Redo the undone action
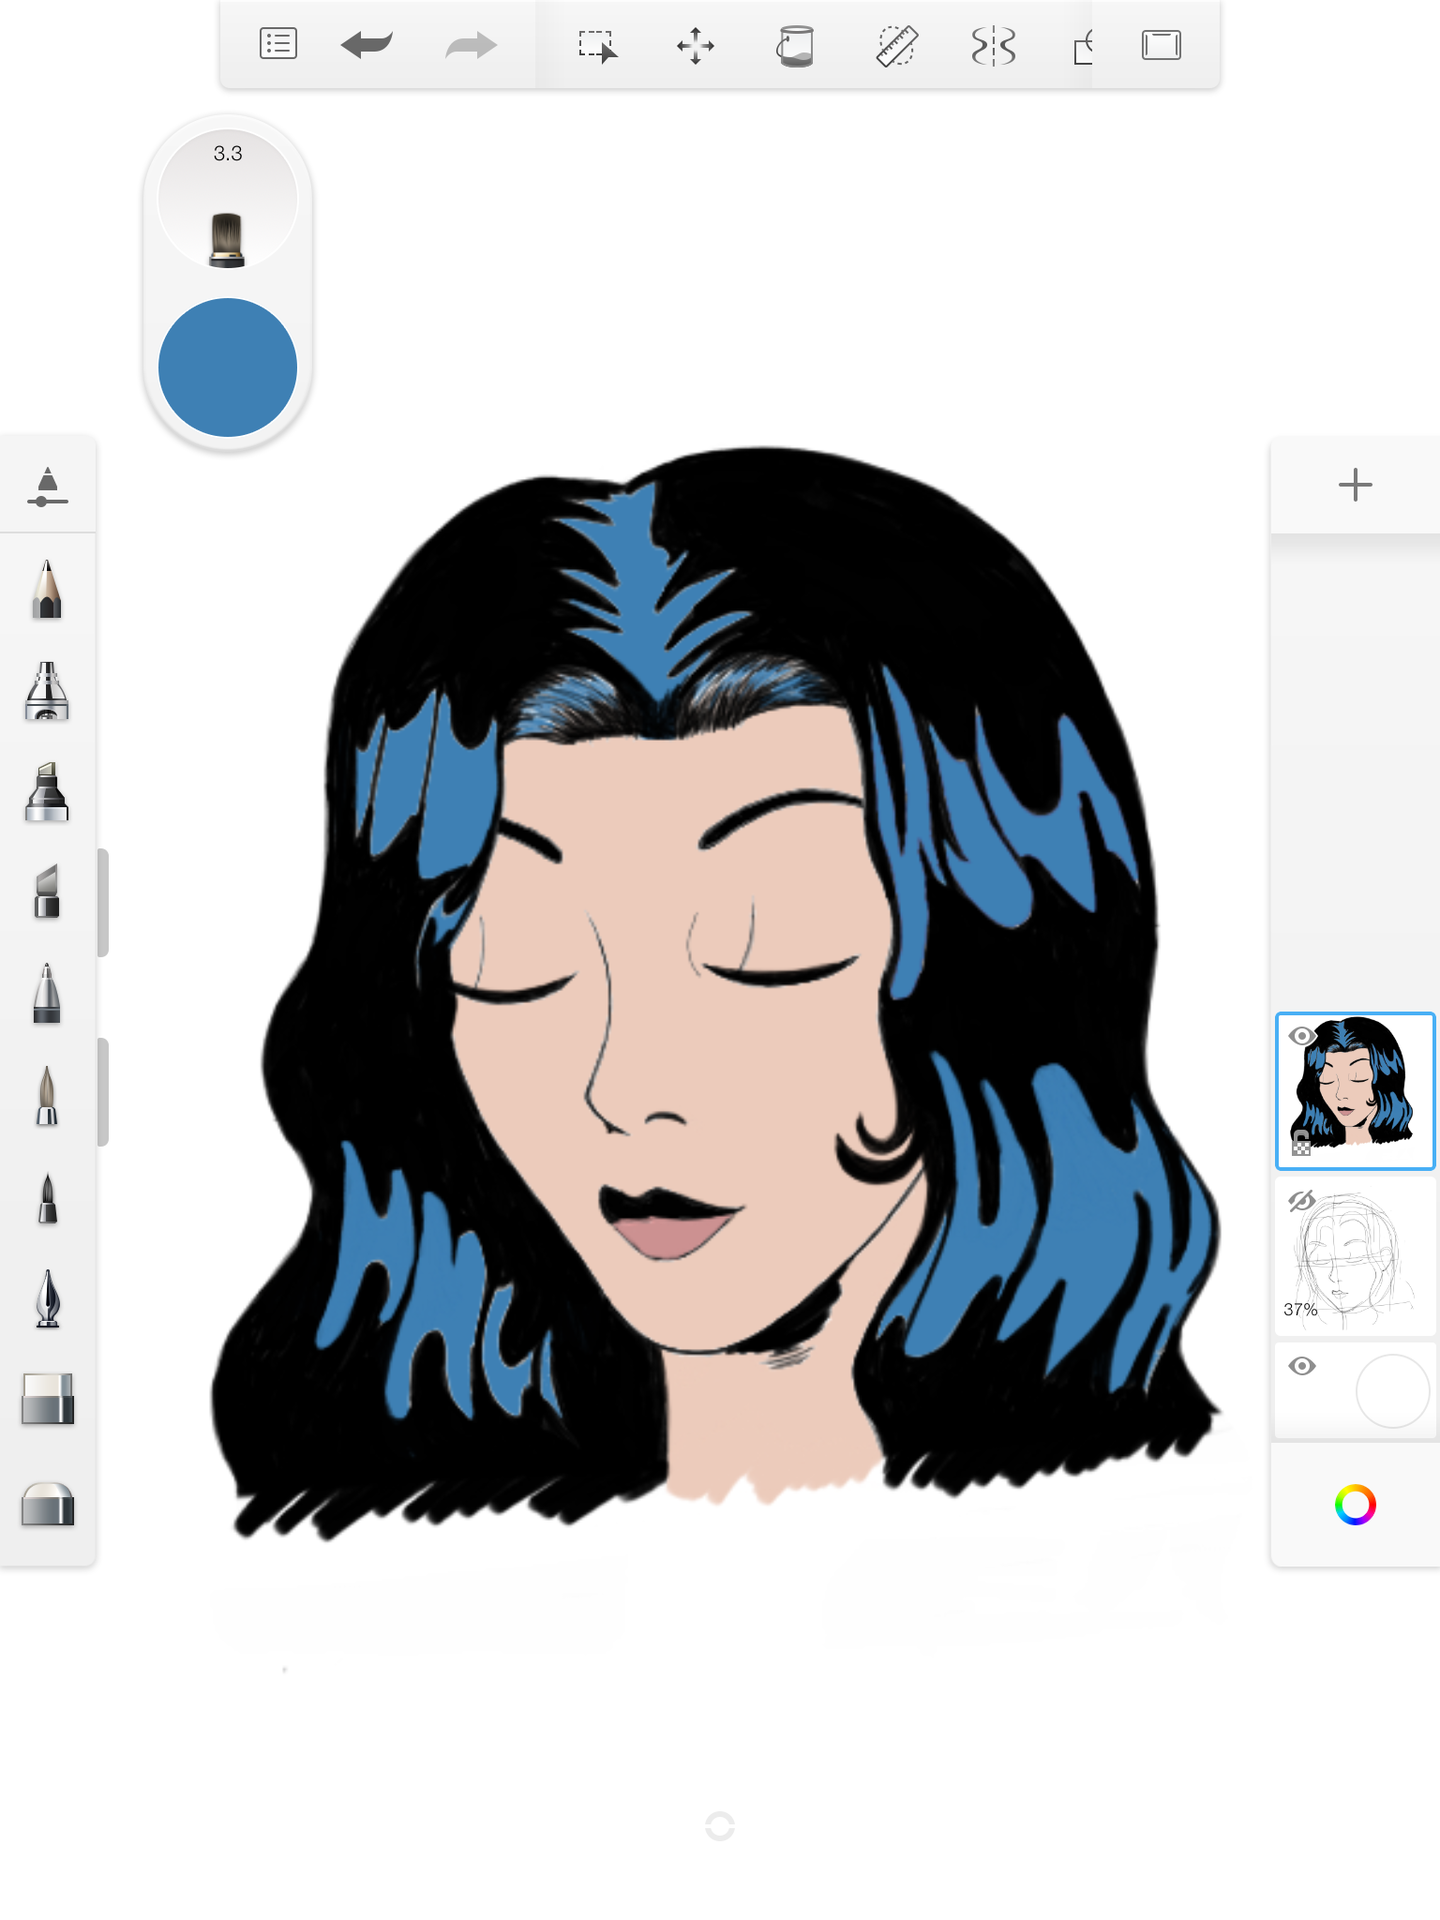The image size is (1440, 1920). 470,45
